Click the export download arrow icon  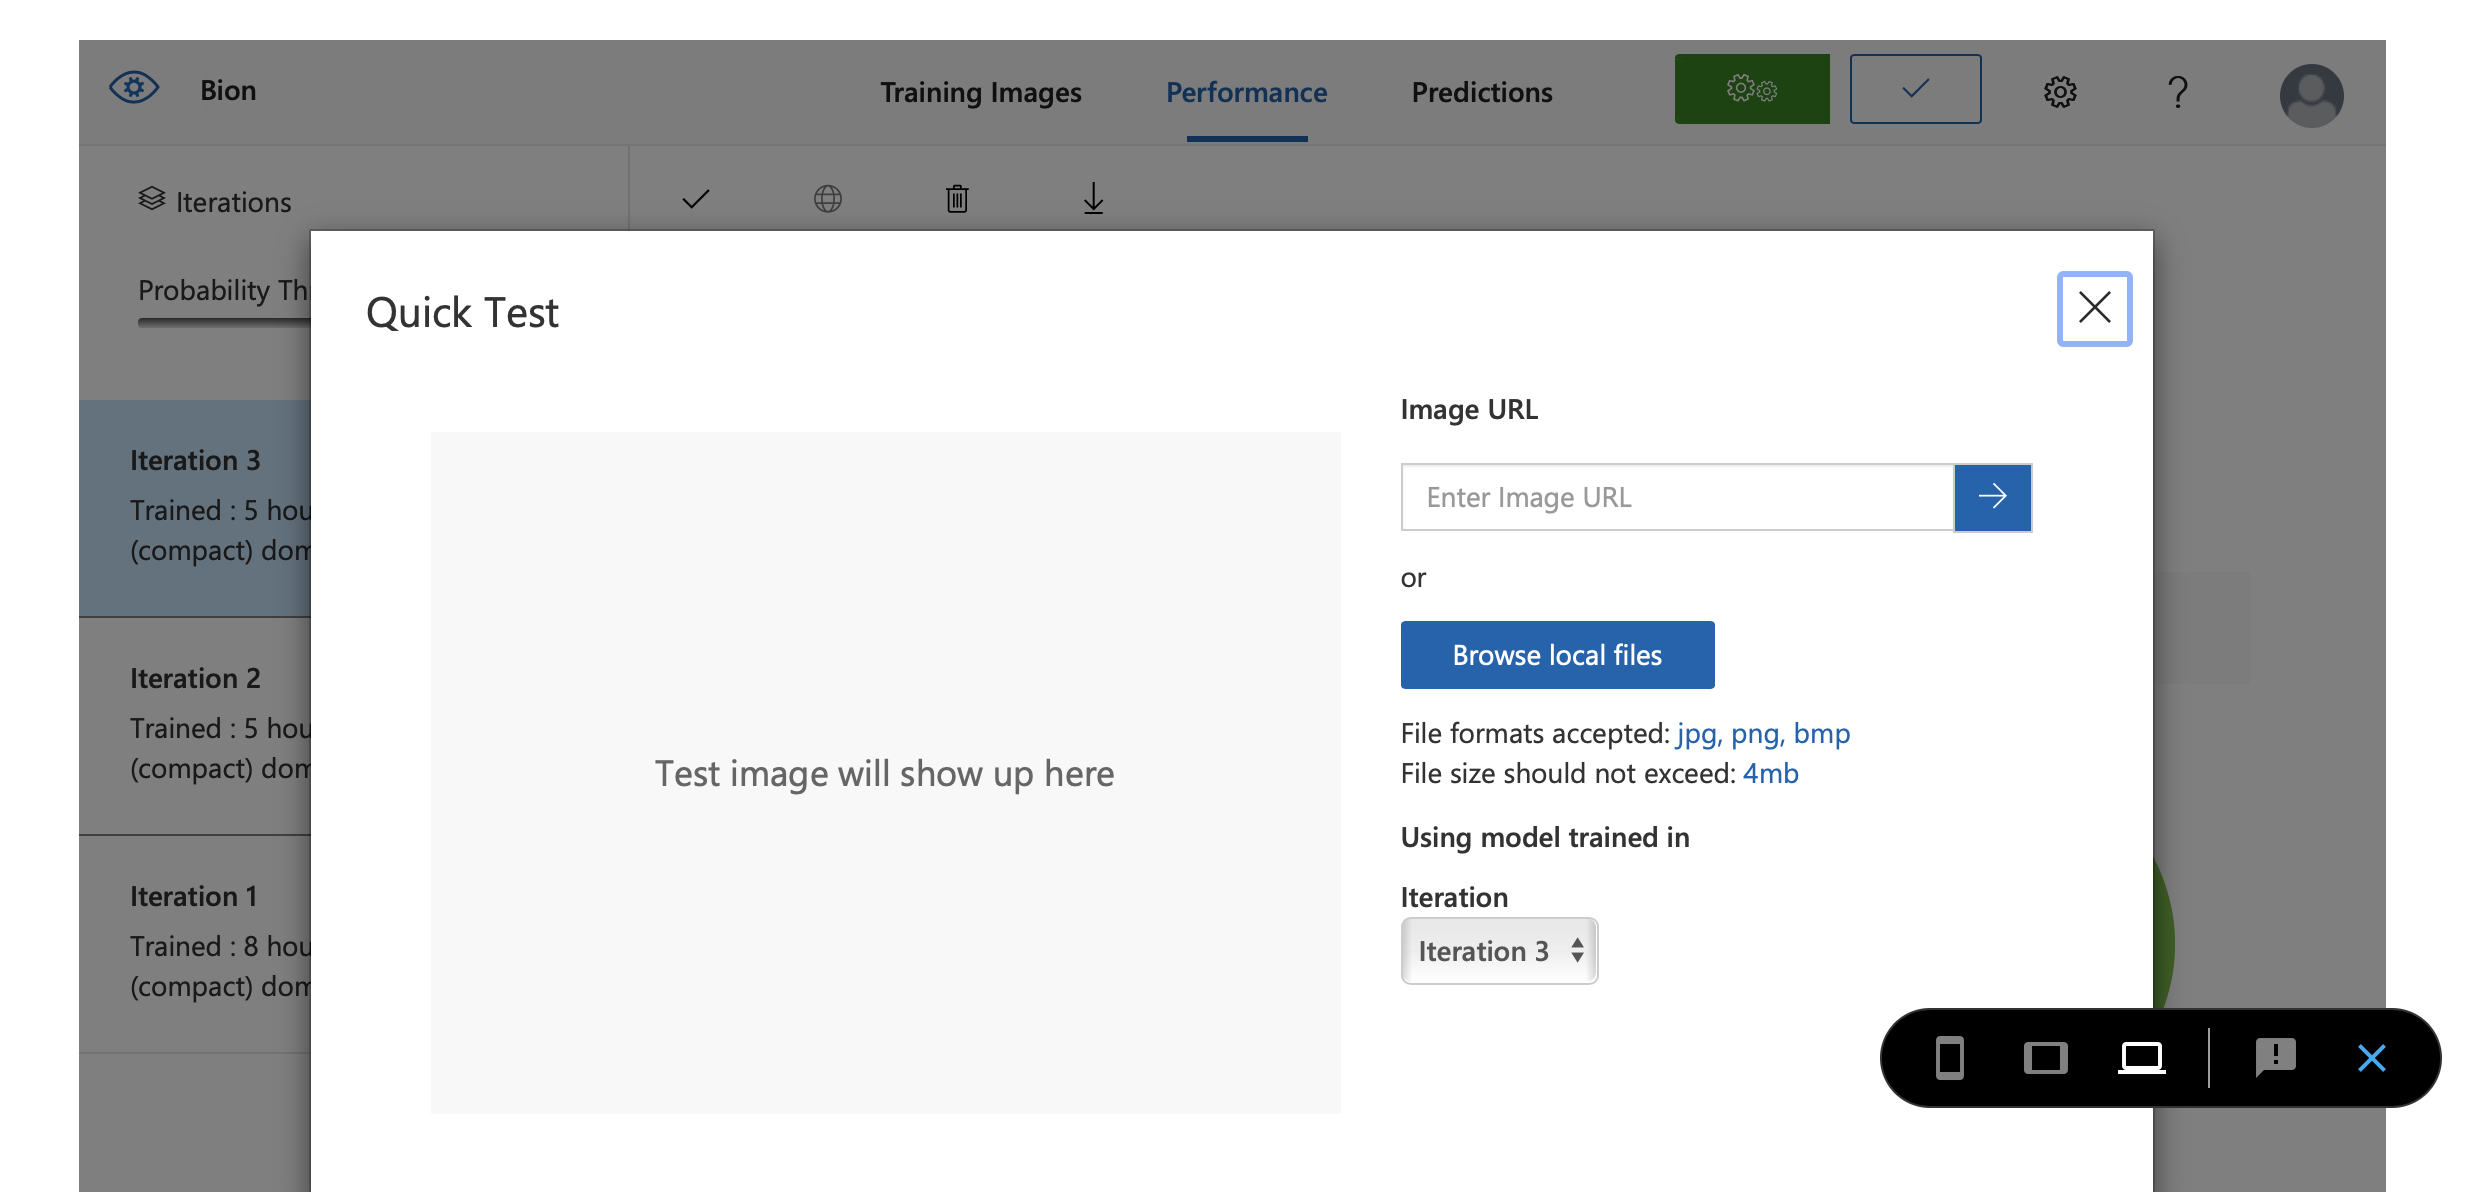pos(1093,198)
